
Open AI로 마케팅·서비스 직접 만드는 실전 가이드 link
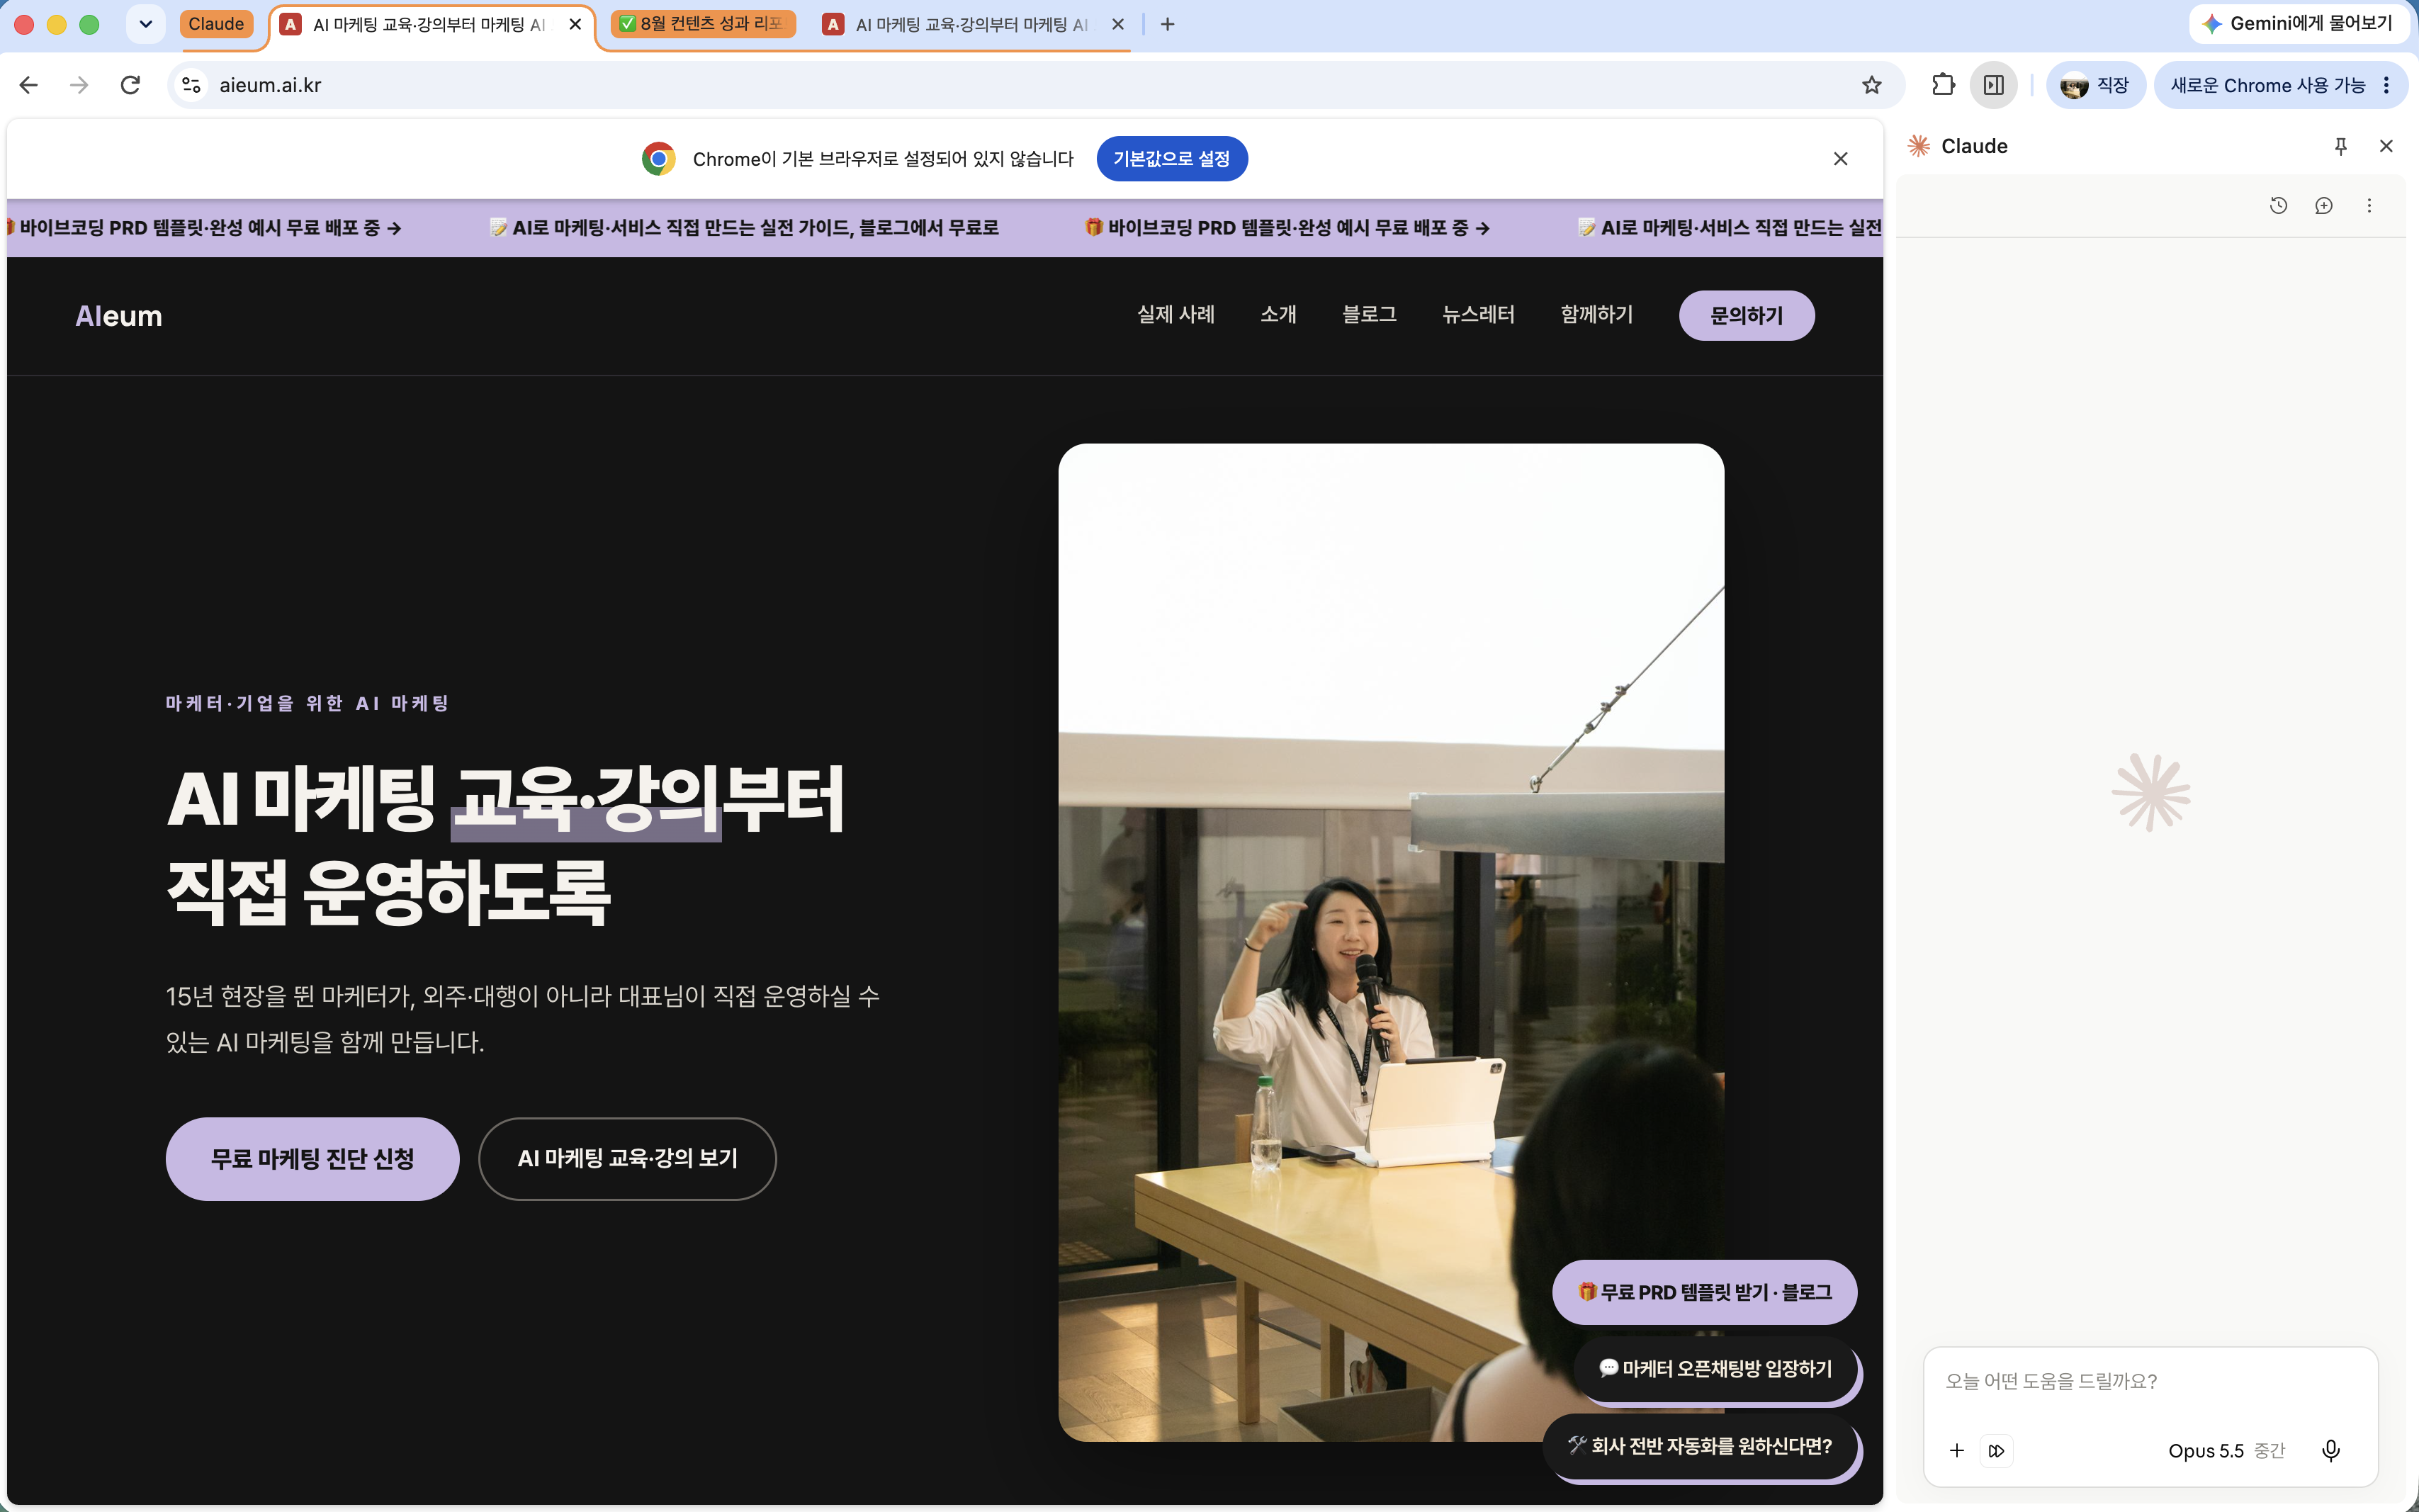[744, 228]
